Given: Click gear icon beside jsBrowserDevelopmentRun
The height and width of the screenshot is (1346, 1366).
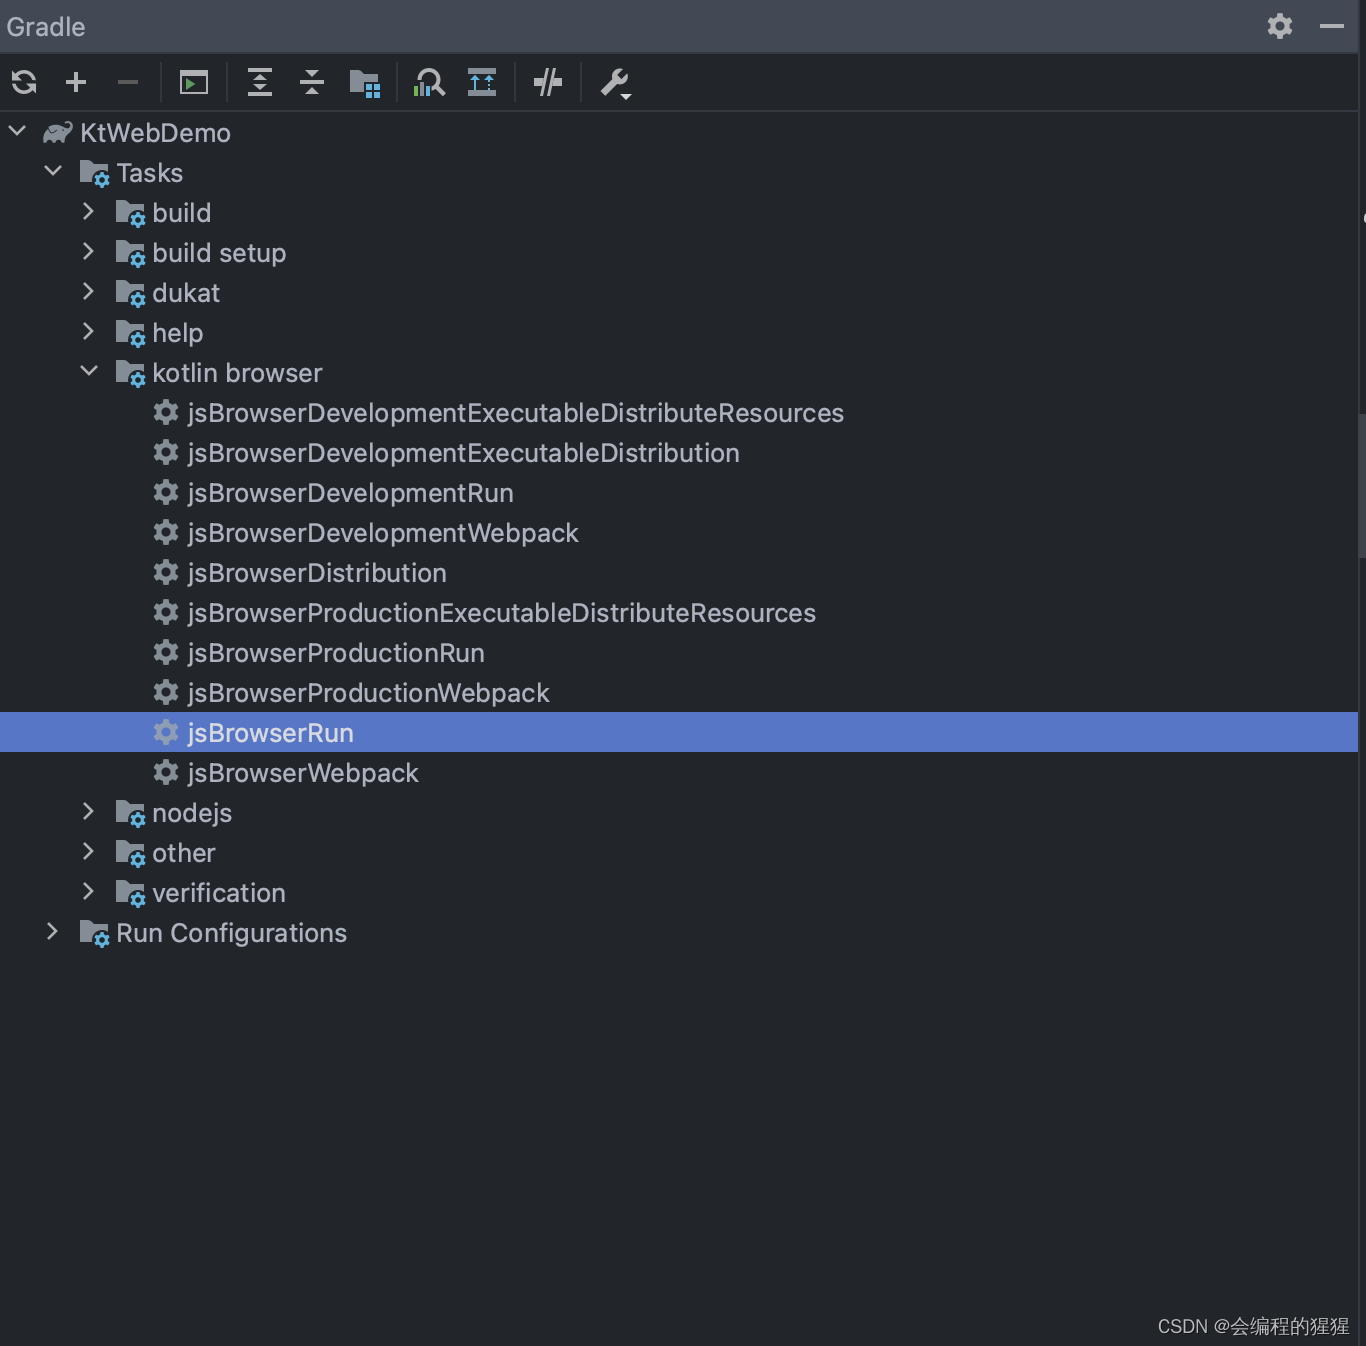Looking at the screenshot, I should pyautogui.click(x=166, y=492).
